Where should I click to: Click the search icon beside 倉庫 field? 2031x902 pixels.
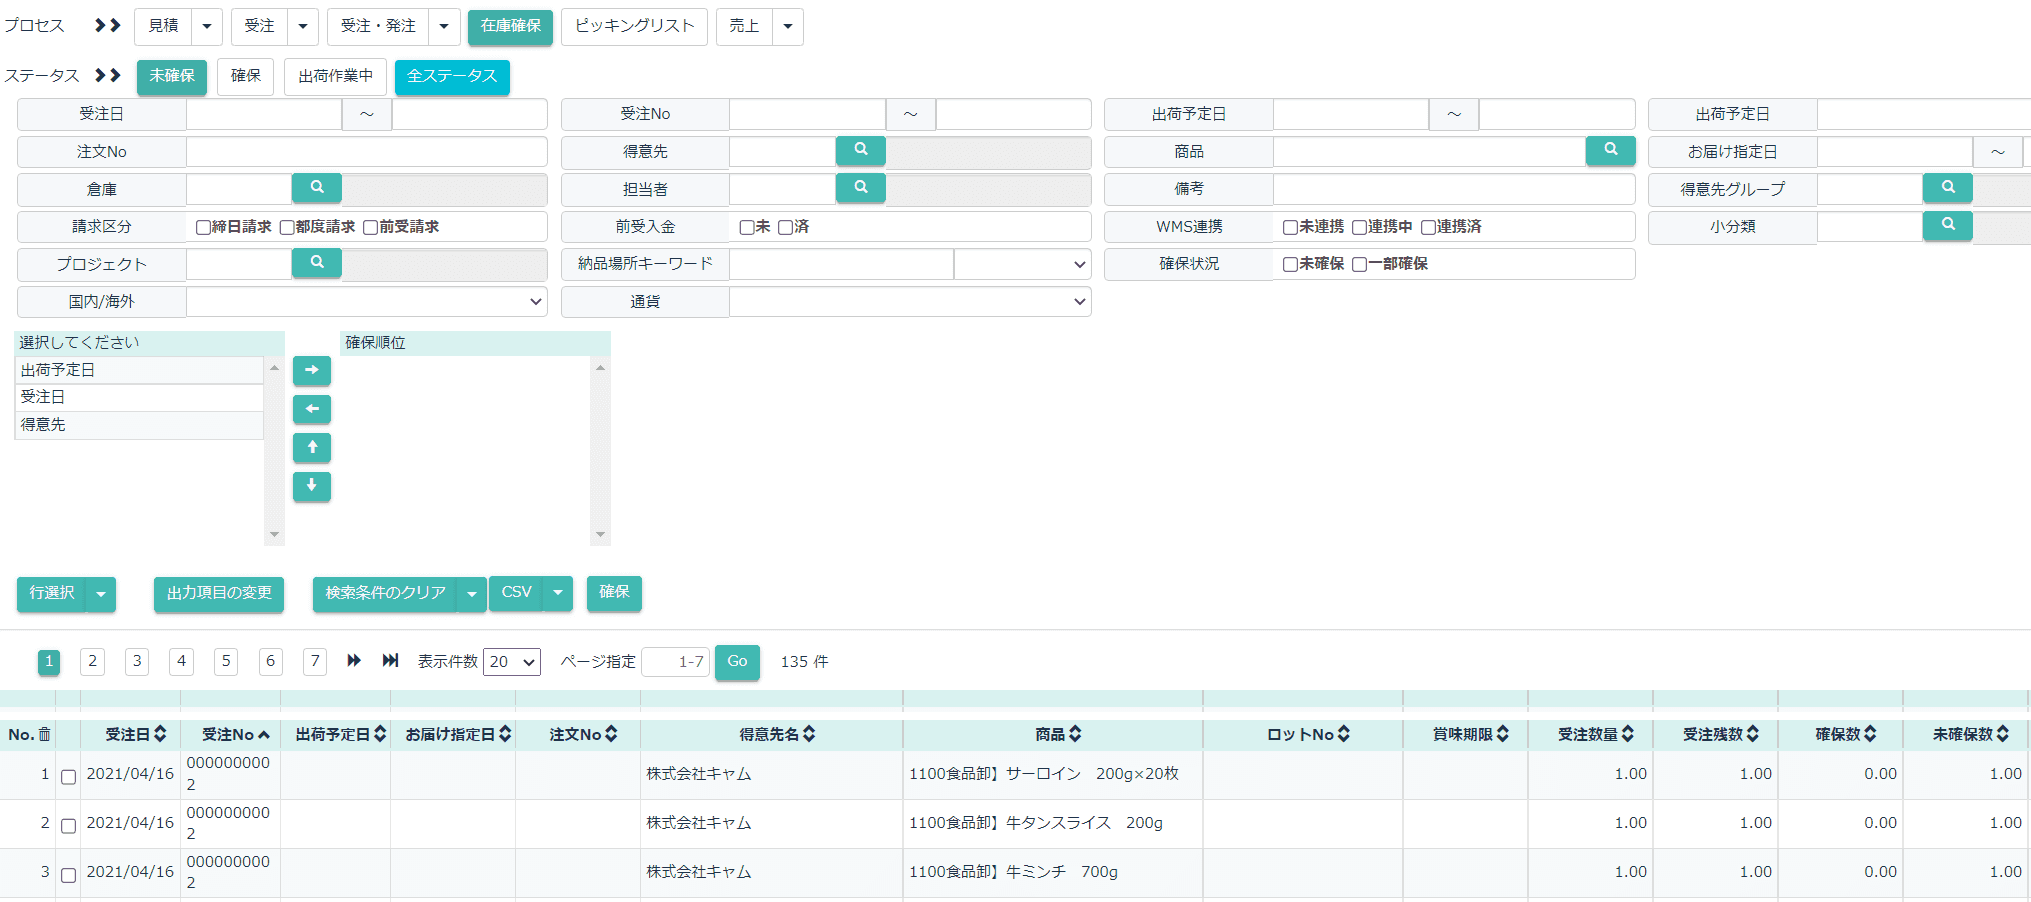[x=316, y=188]
